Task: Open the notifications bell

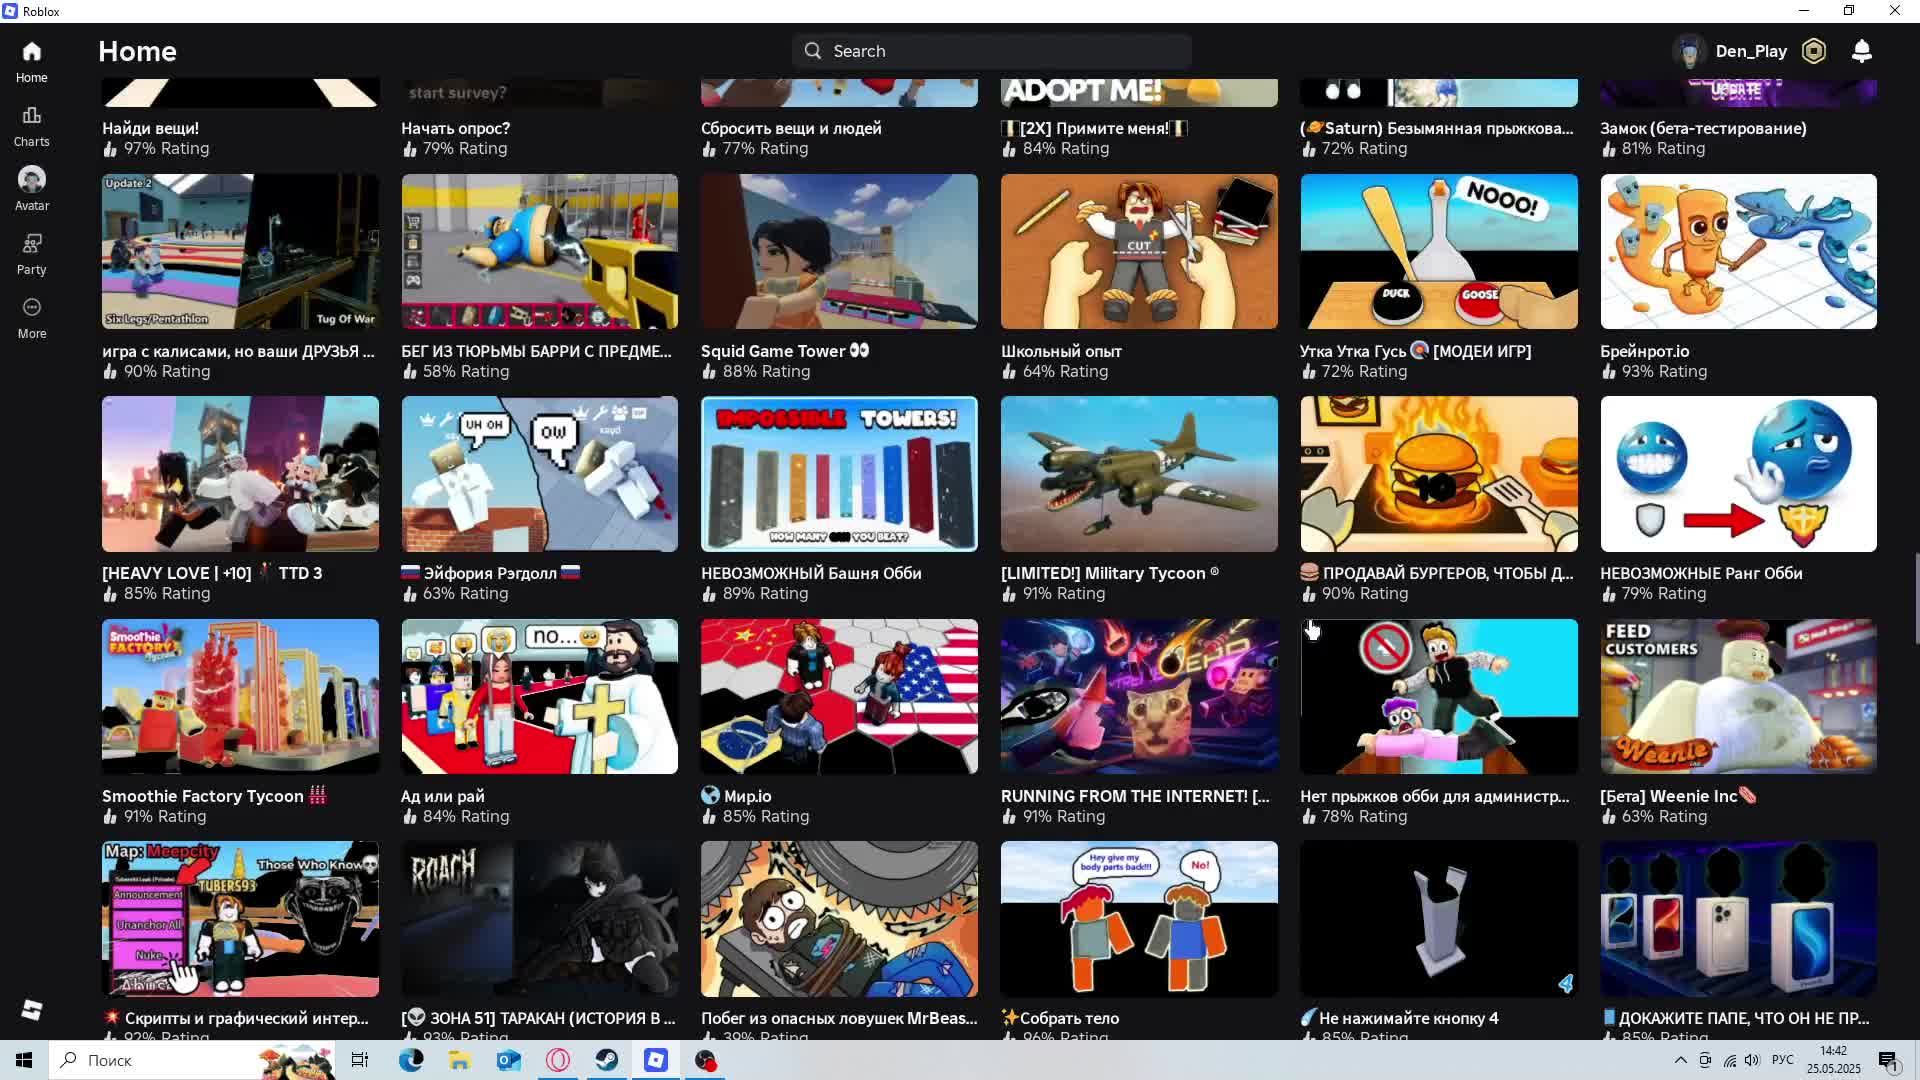Action: (1862, 51)
